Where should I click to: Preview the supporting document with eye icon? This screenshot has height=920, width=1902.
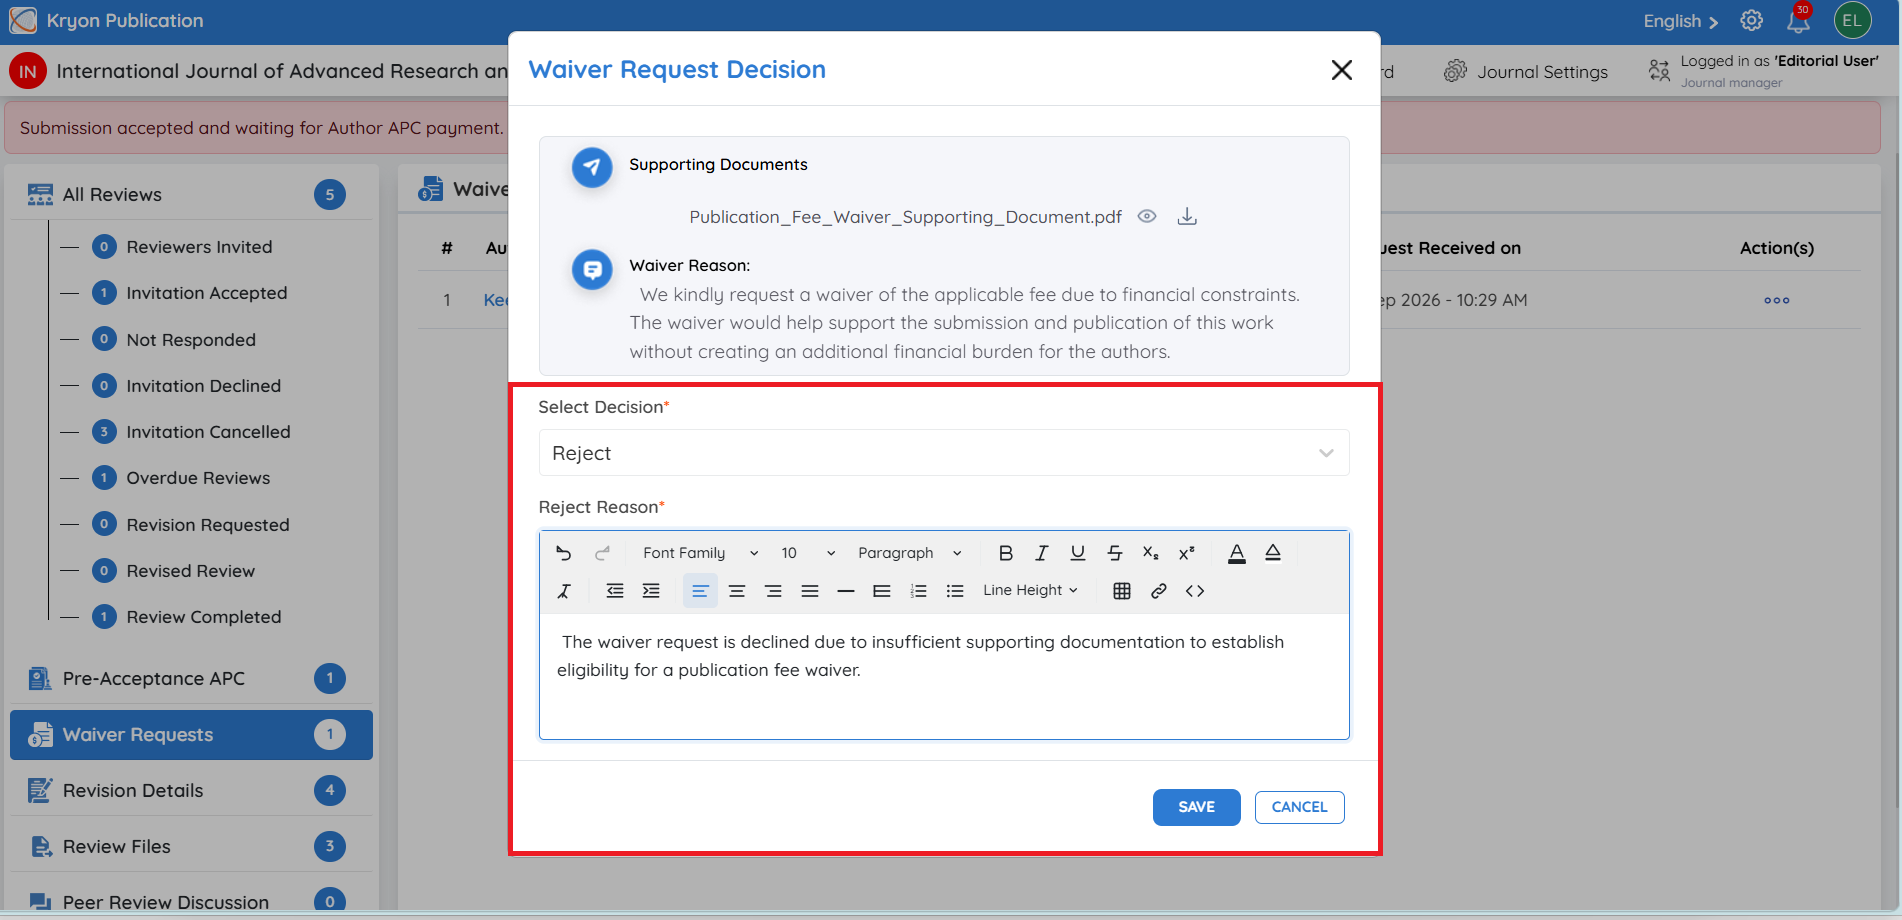point(1147,216)
